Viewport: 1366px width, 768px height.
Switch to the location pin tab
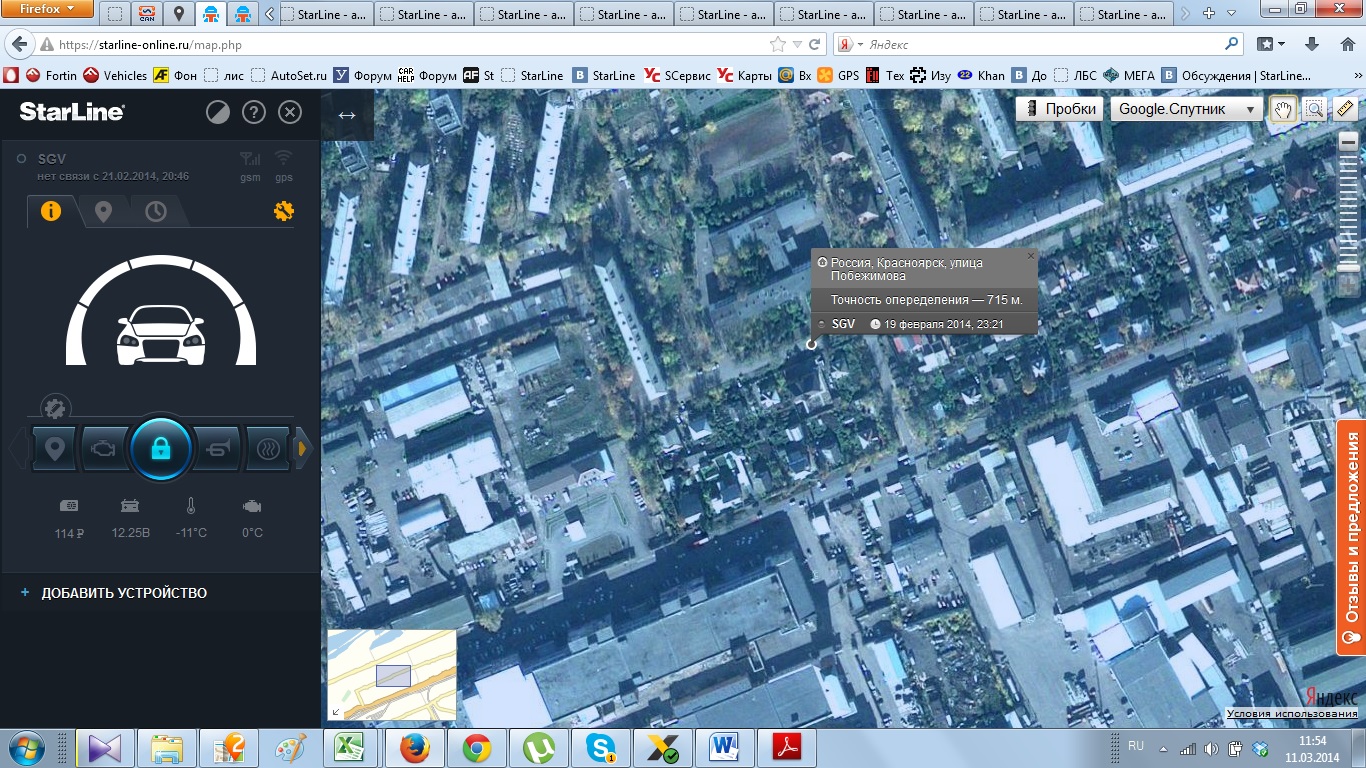(103, 211)
